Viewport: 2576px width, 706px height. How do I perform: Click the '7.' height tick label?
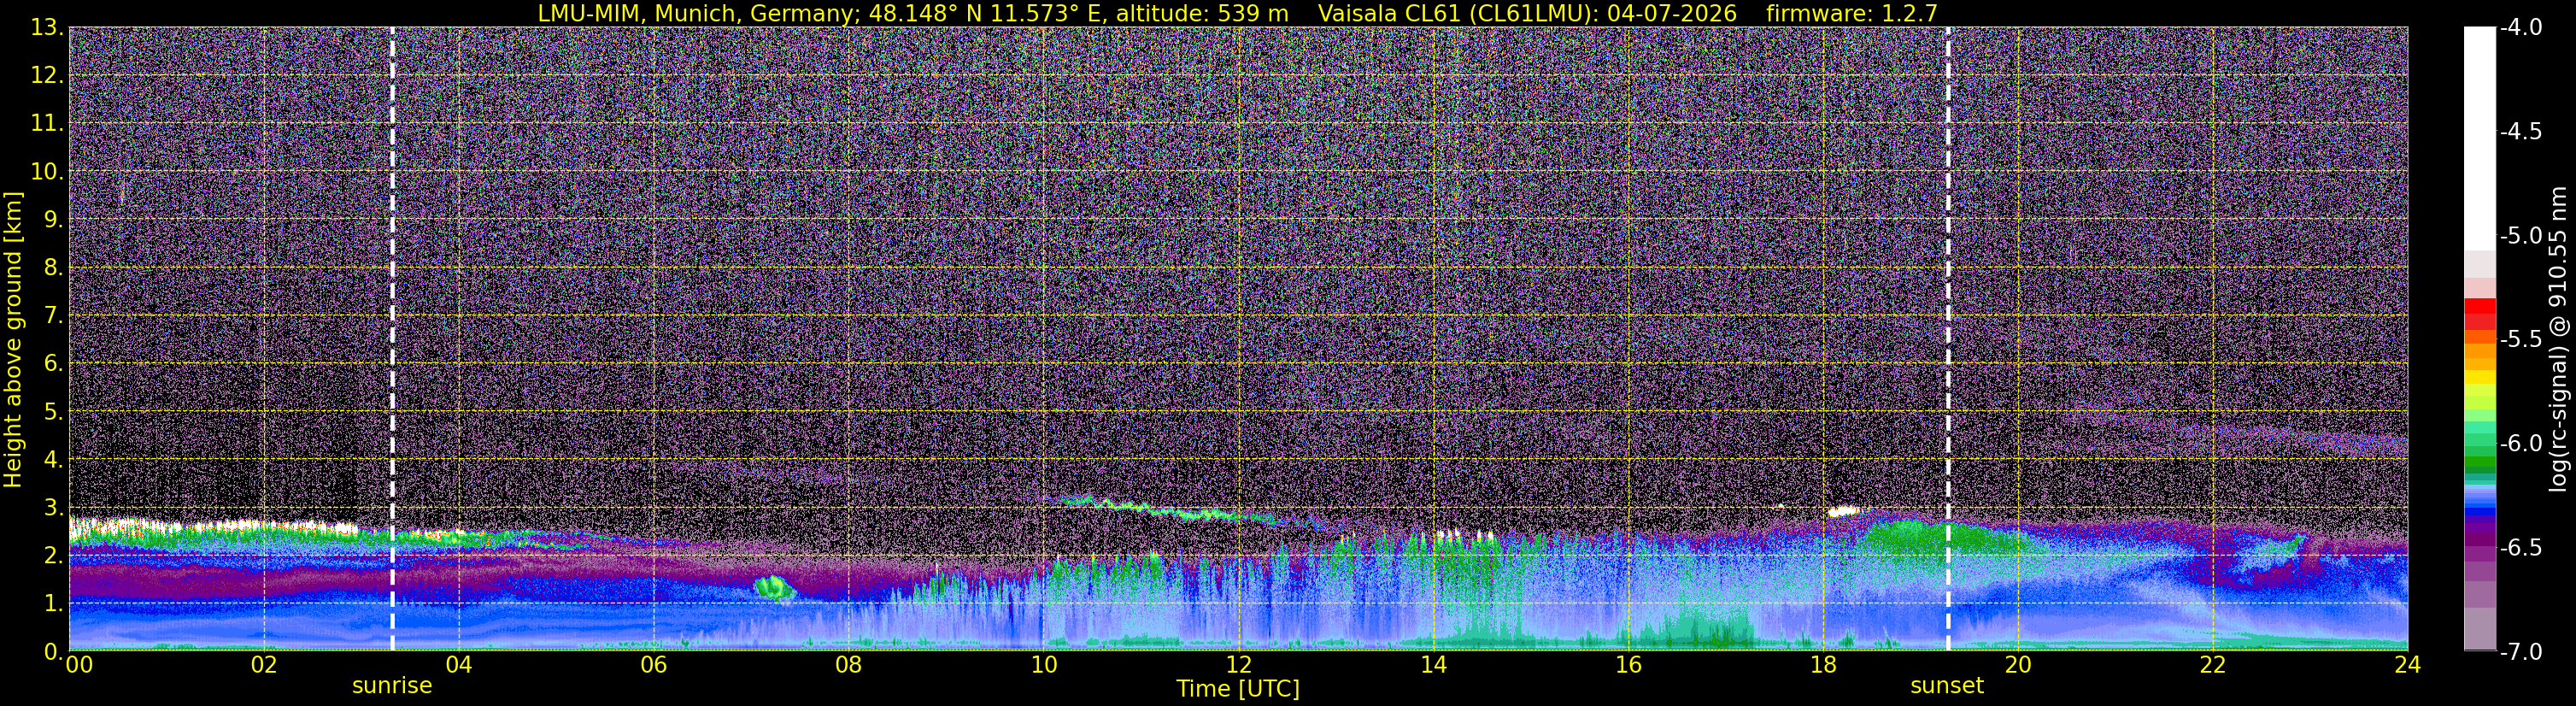pos(54,315)
